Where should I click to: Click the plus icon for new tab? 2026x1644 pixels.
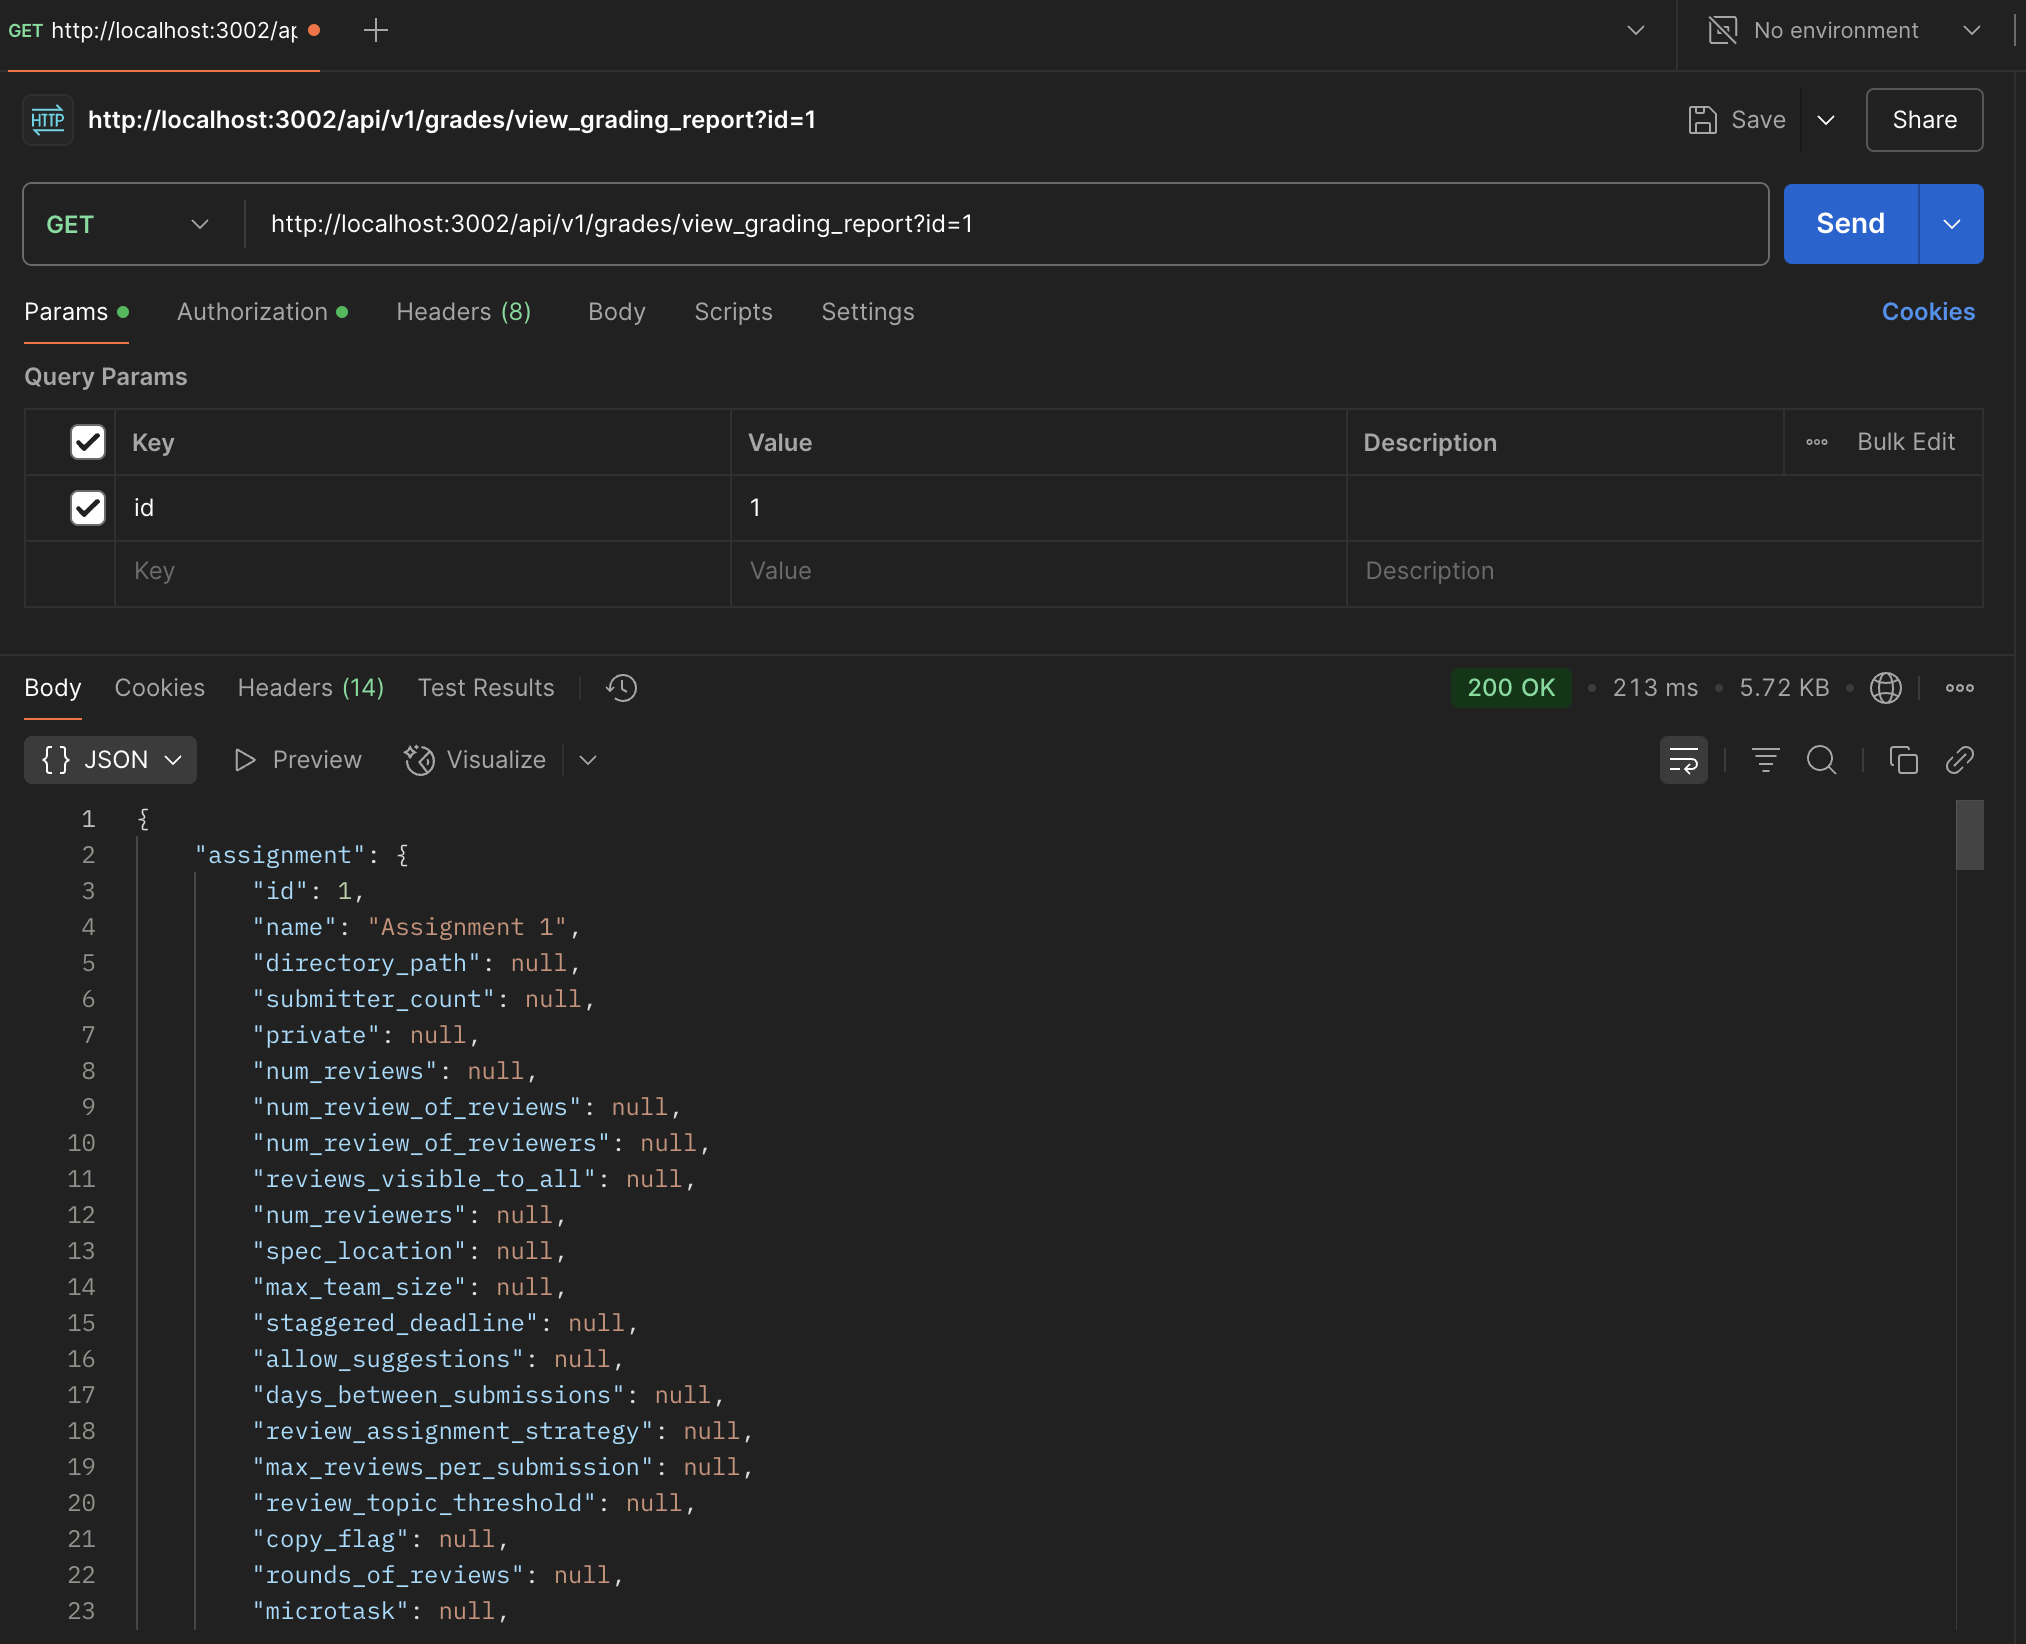coord(376,30)
